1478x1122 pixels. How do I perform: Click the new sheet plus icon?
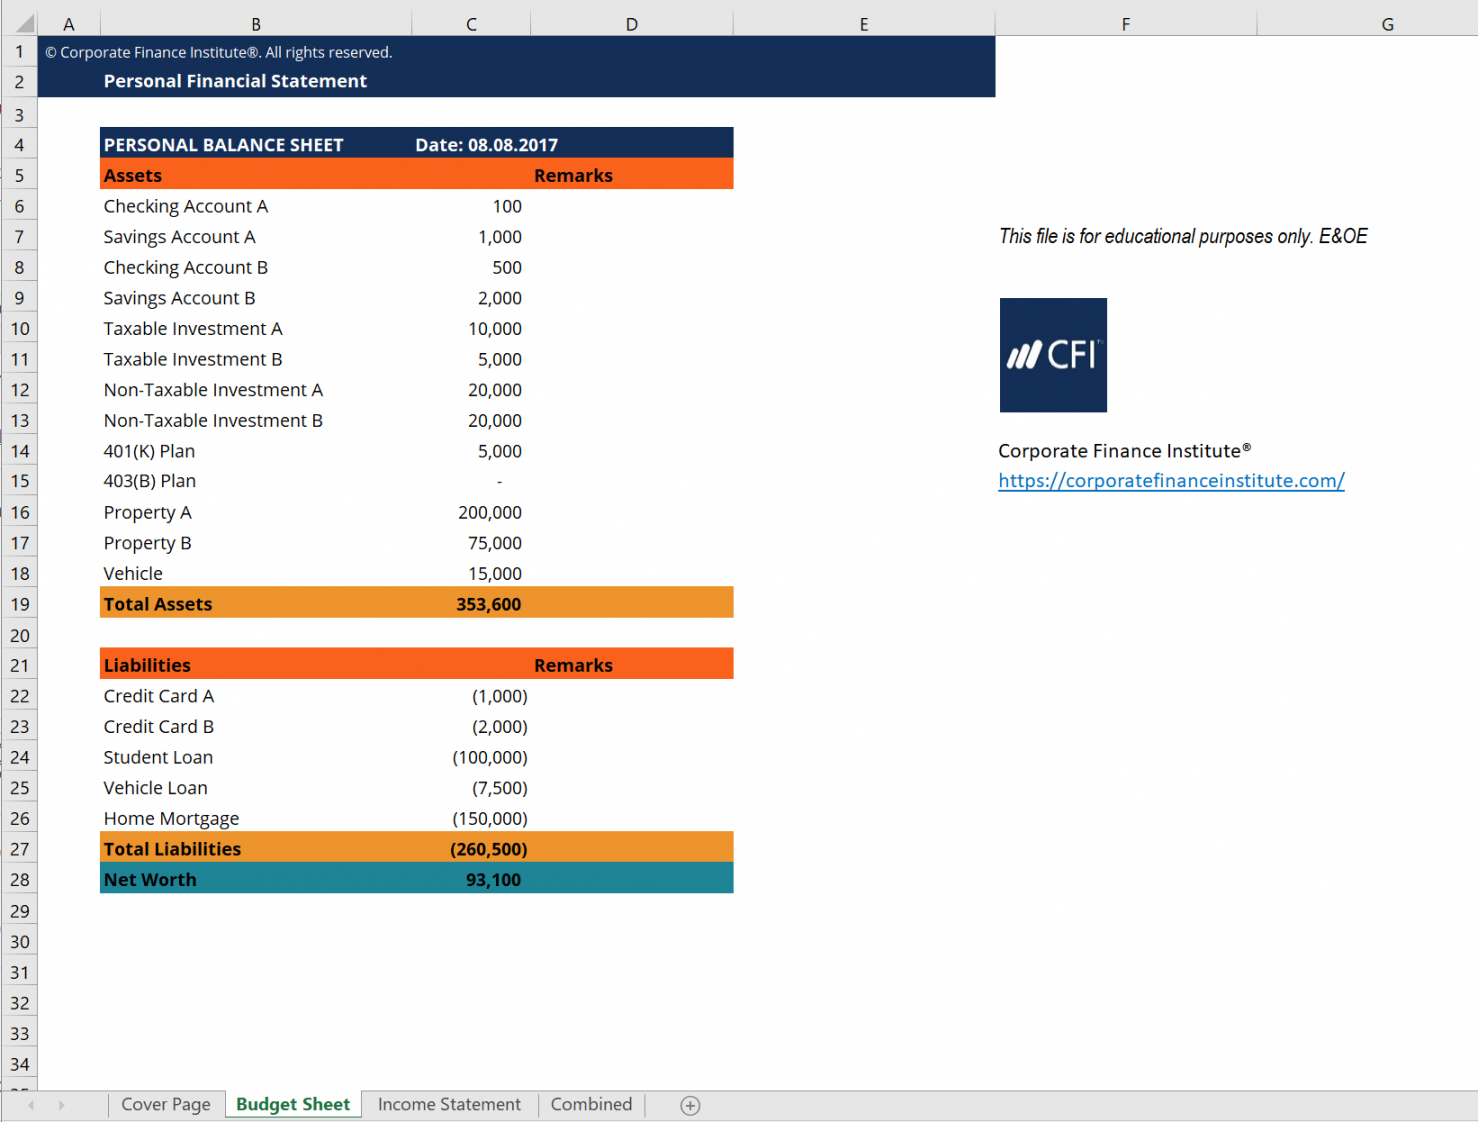[x=690, y=1105]
